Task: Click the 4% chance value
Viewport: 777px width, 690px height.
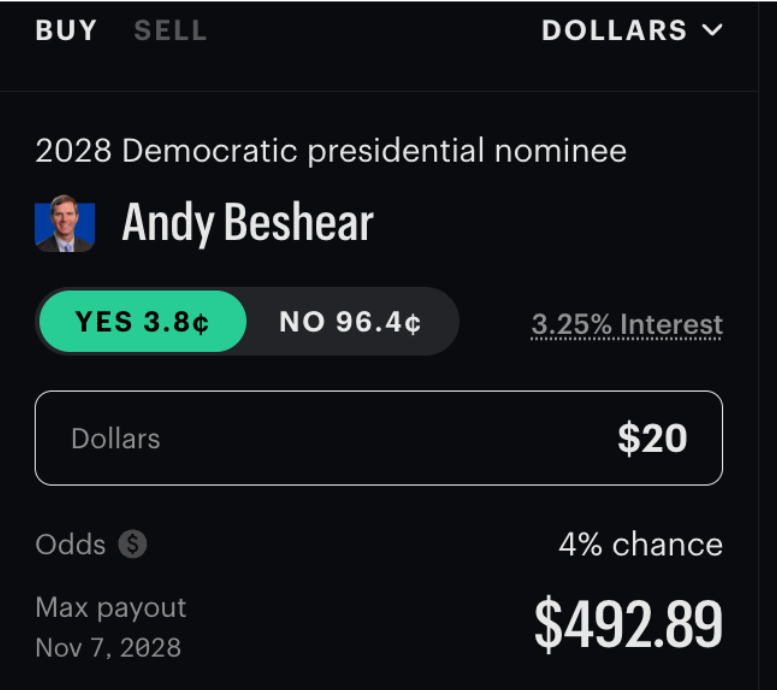Action: pos(641,544)
